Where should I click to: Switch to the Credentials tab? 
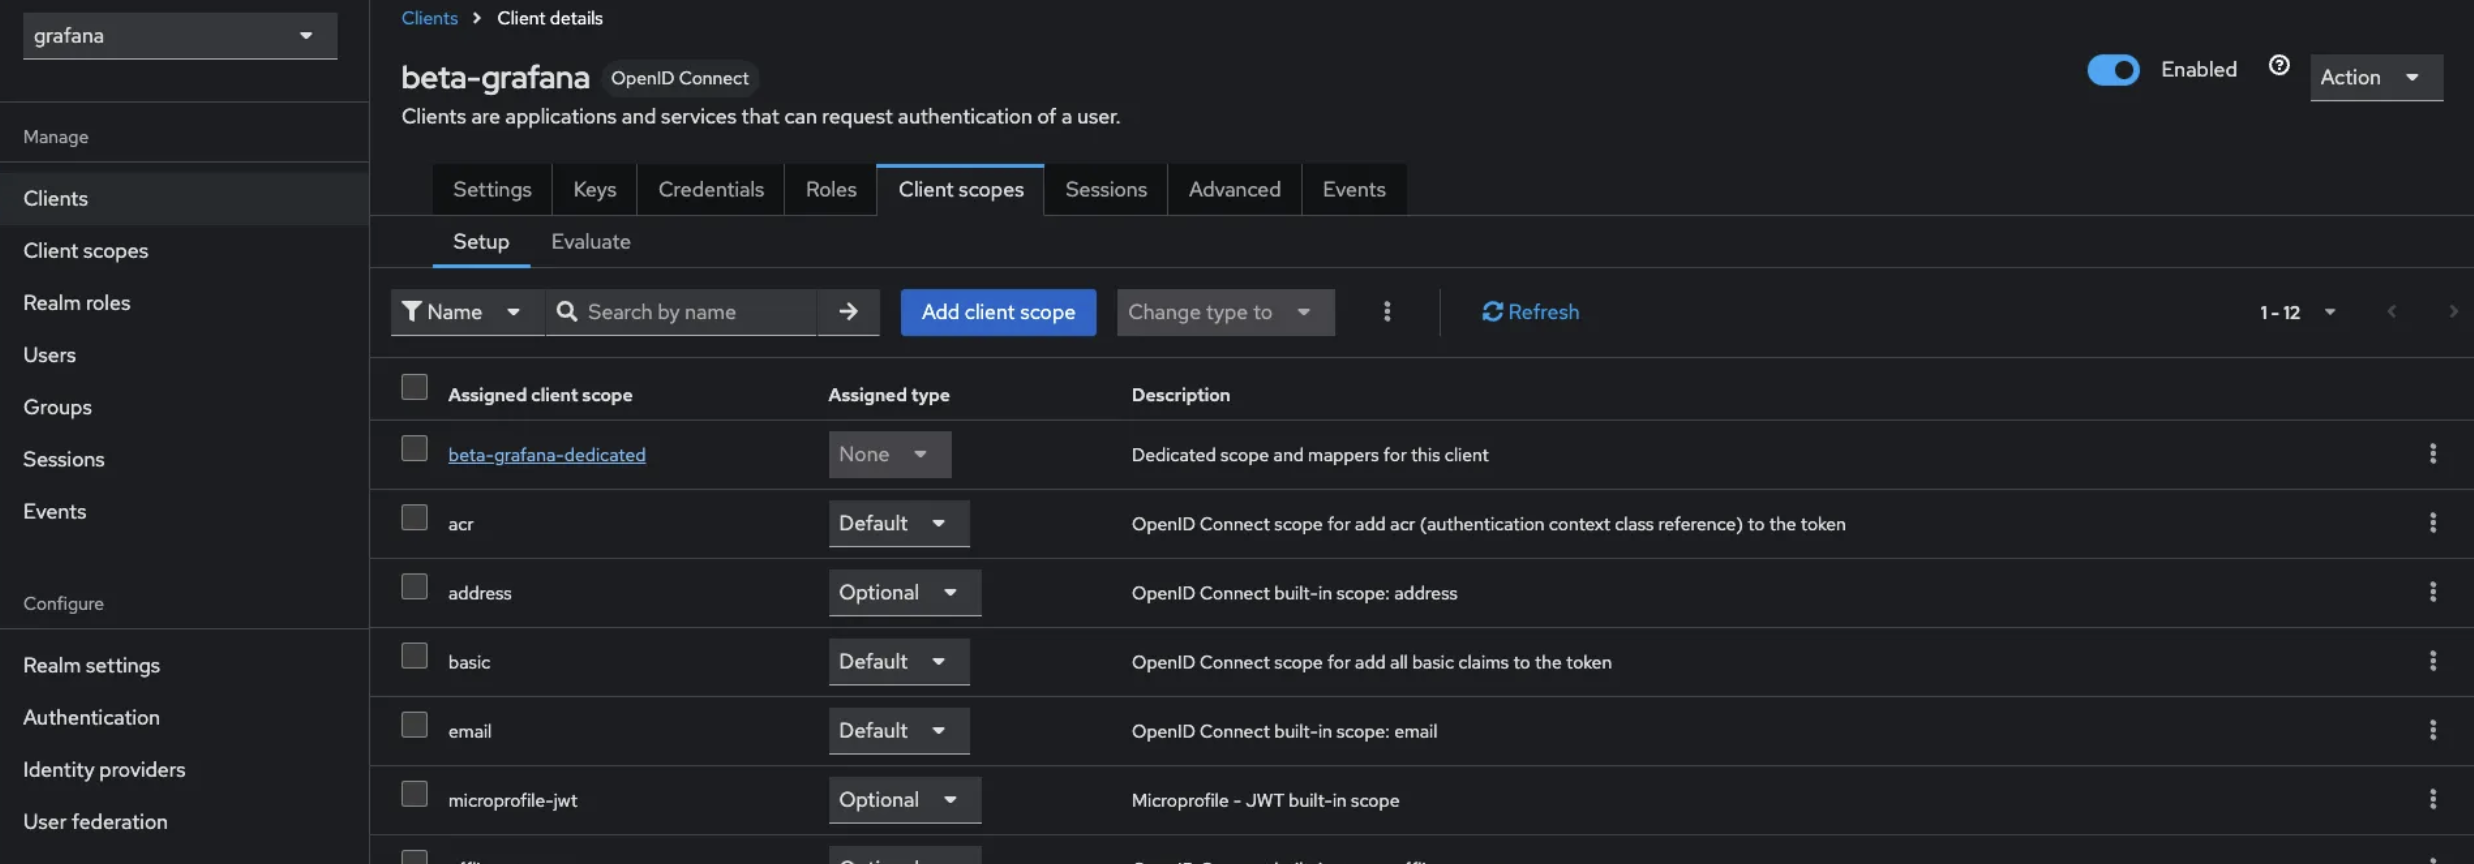pos(711,189)
